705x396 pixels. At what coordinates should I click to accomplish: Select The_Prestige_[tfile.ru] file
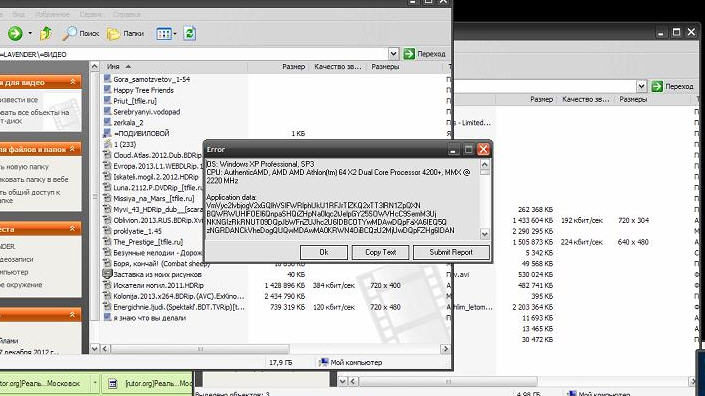(143, 242)
